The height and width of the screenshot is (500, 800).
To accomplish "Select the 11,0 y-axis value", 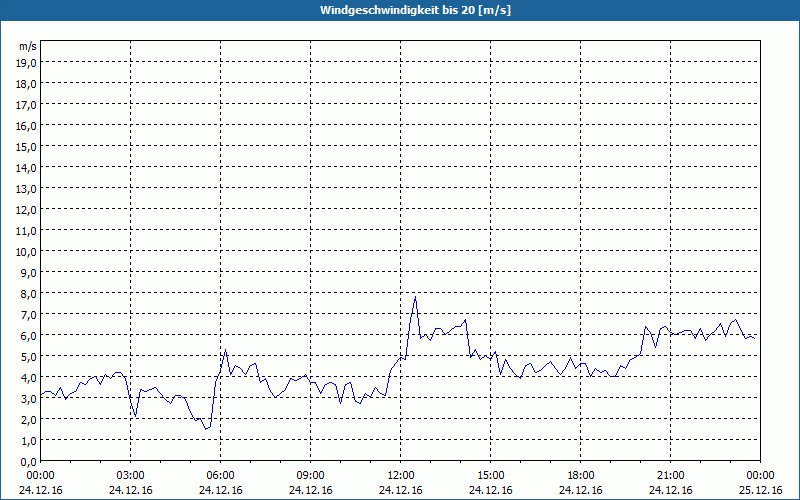I will (x=26, y=231).
